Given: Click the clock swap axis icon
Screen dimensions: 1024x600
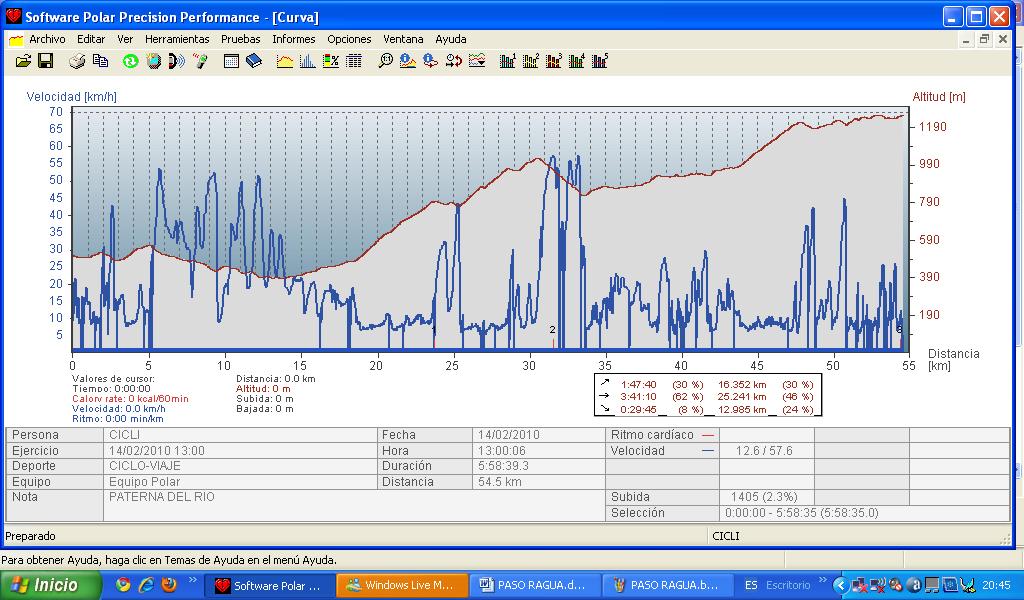Looking at the screenshot, I should [454, 61].
